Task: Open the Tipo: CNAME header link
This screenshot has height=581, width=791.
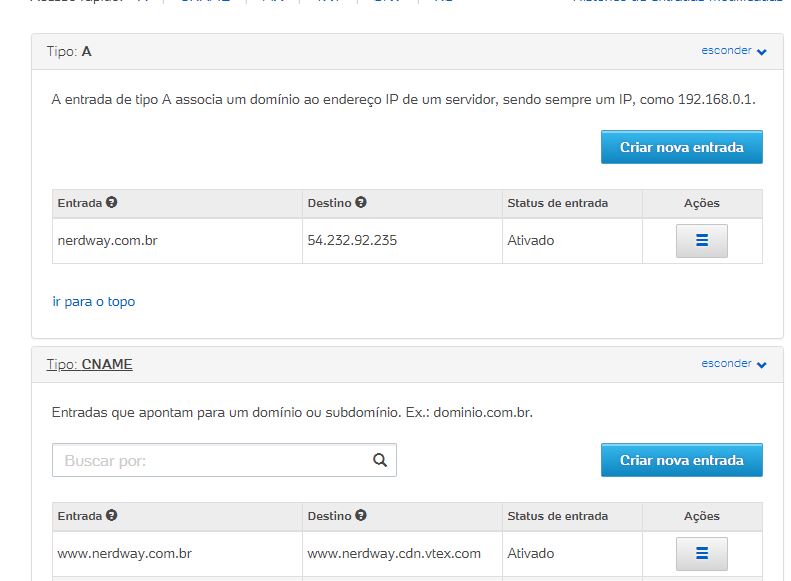Action: [x=89, y=364]
